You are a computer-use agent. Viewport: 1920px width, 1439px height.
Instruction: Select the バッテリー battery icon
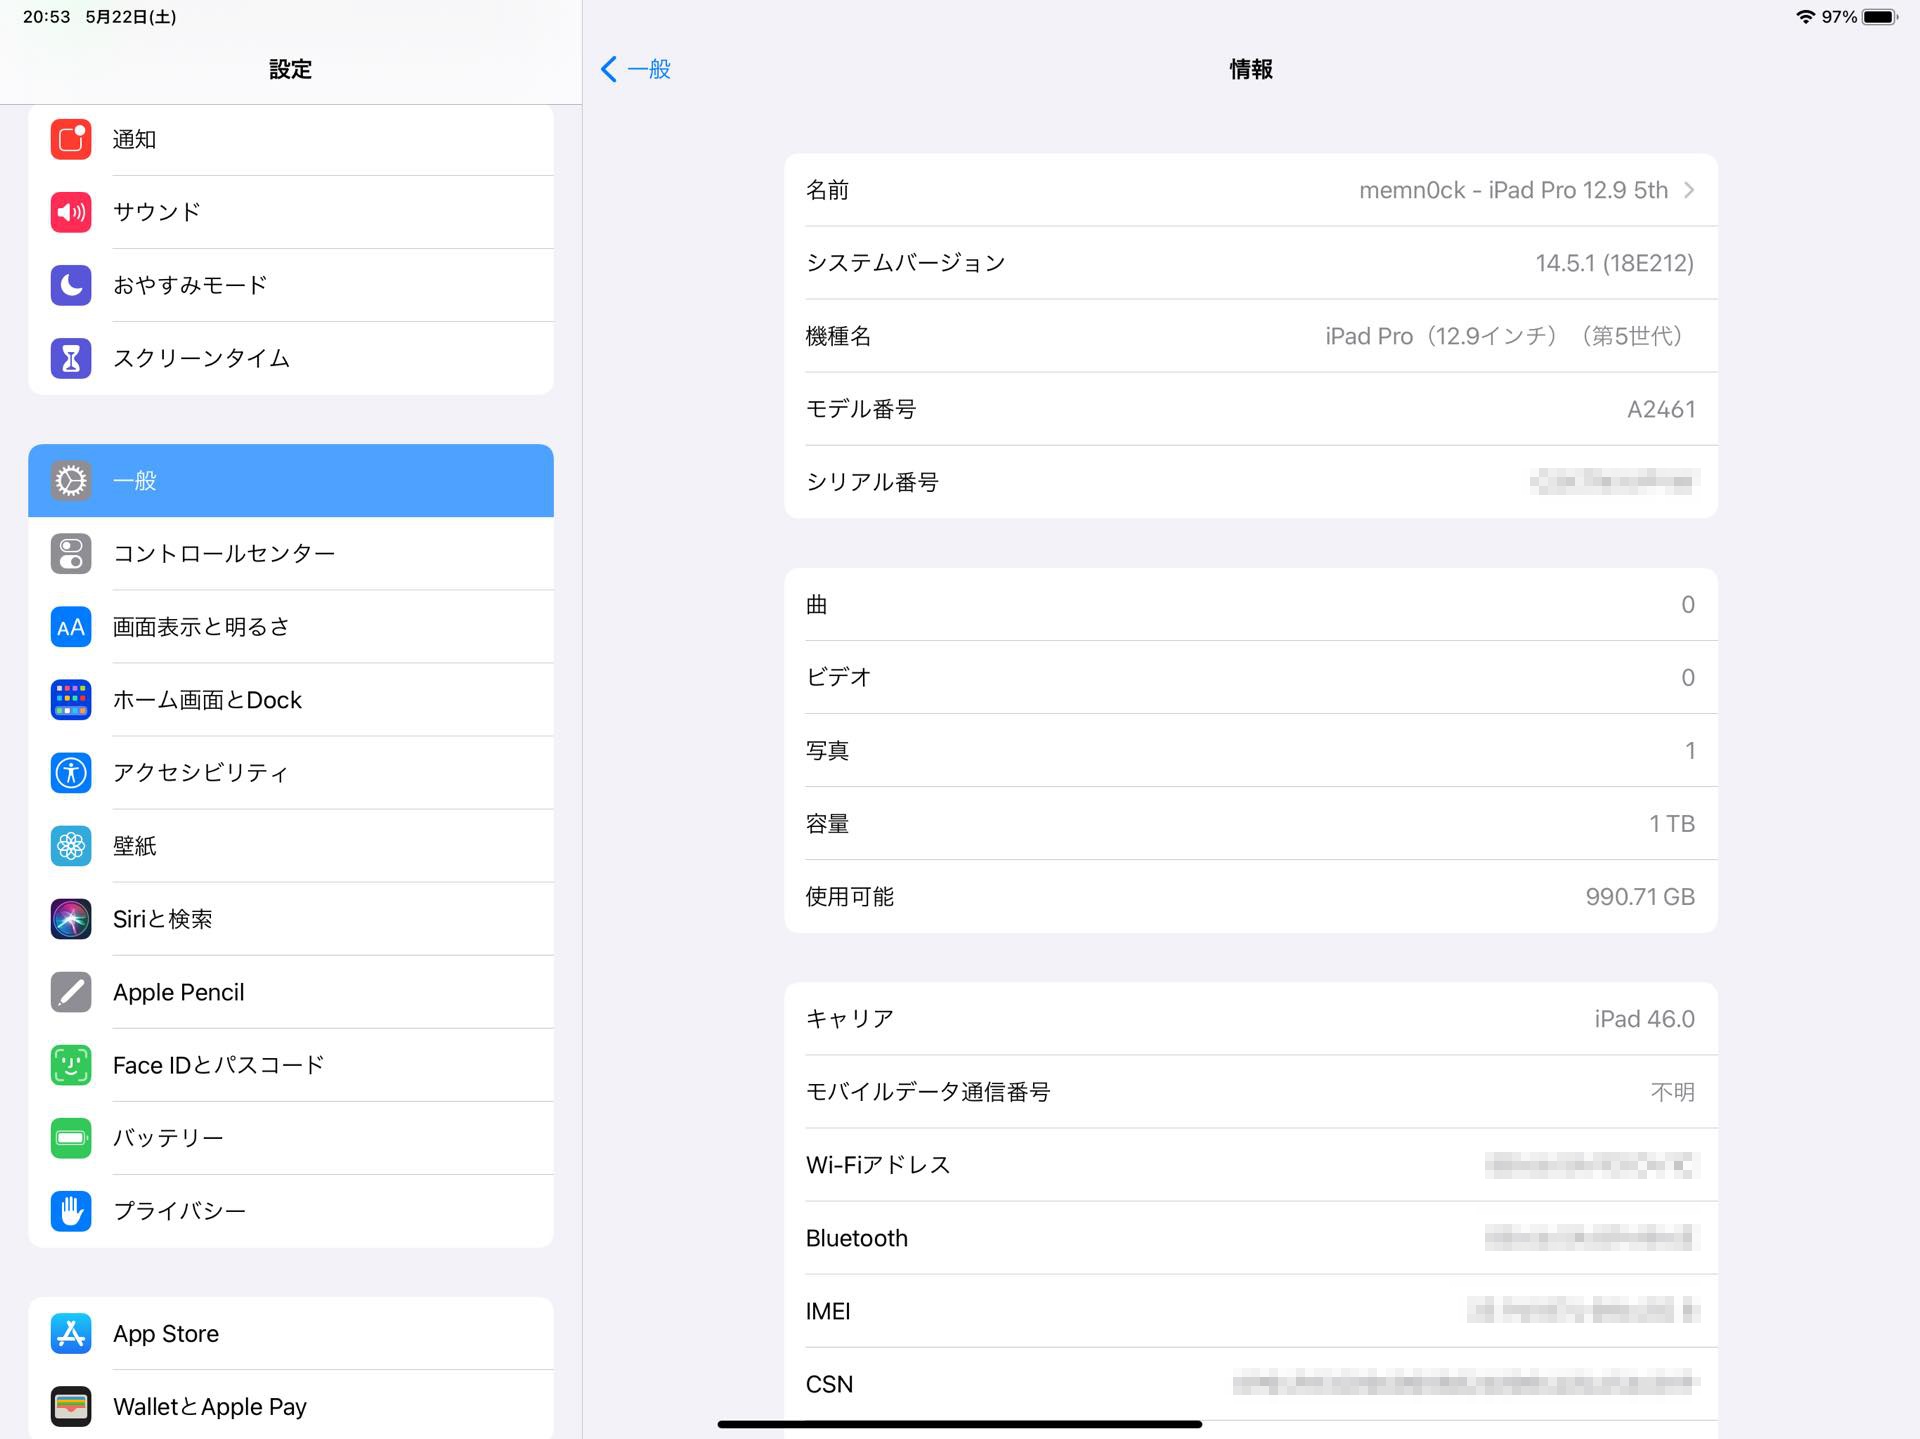[x=71, y=1137]
